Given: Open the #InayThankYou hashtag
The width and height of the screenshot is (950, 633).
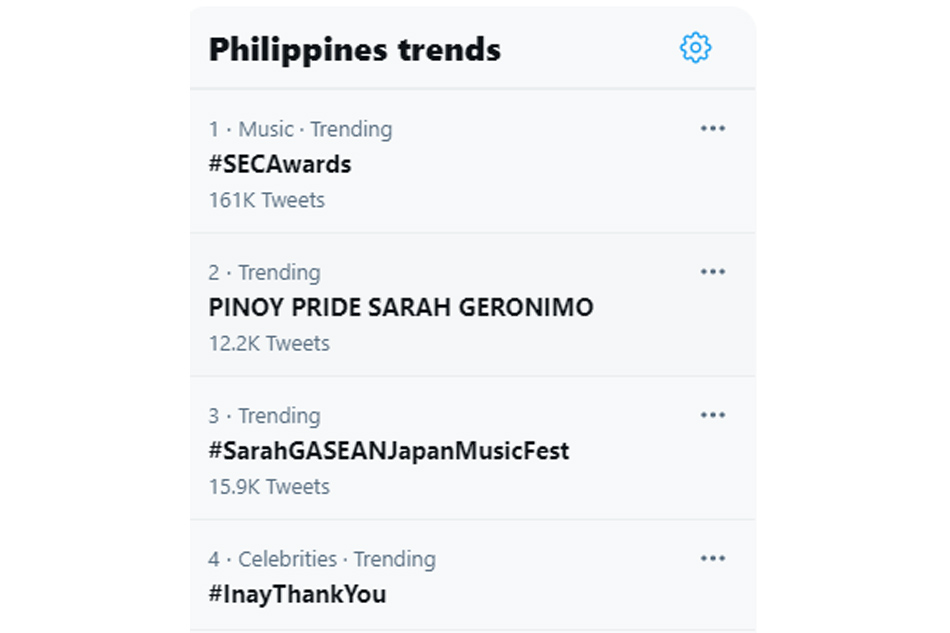Looking at the screenshot, I should click(297, 594).
